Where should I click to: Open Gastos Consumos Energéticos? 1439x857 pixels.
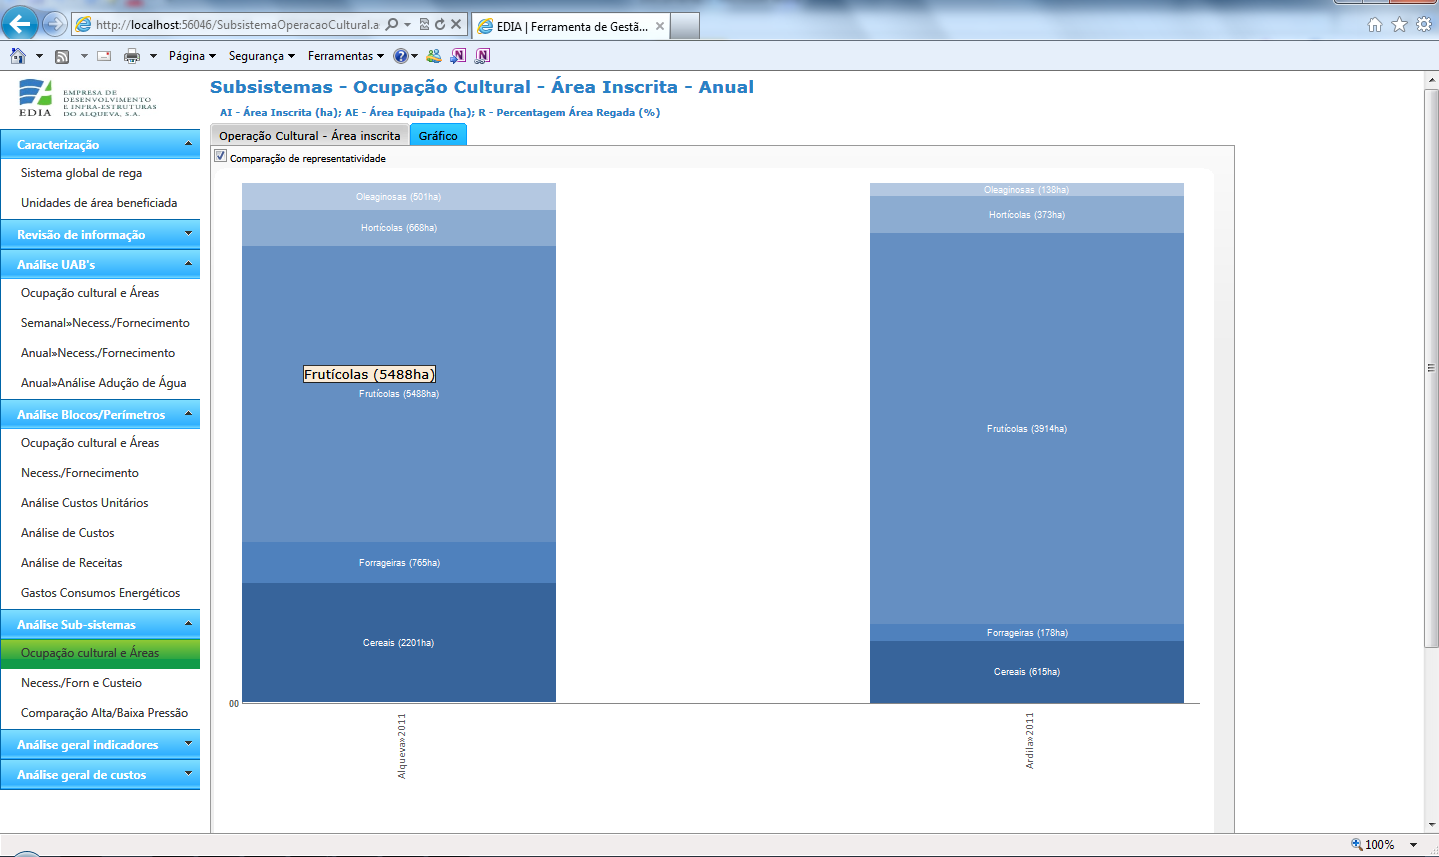click(x=100, y=593)
